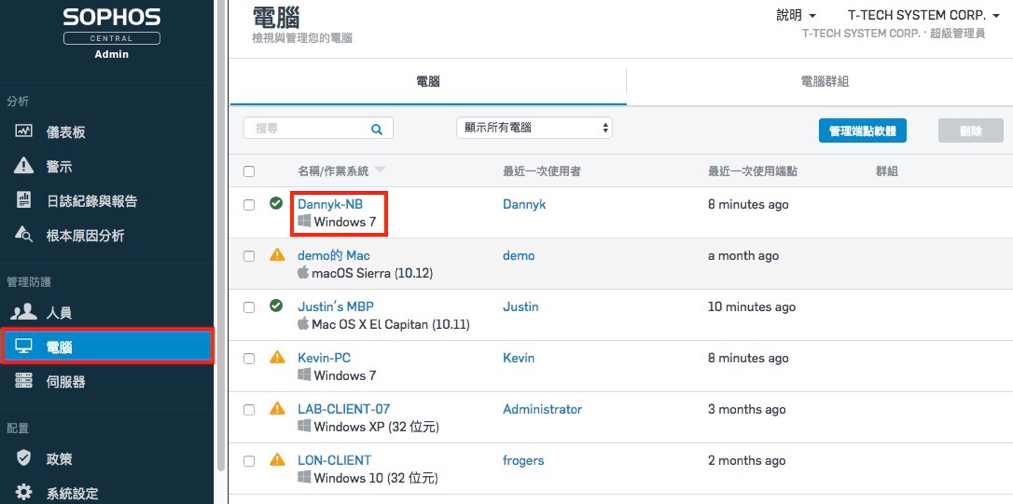Click the 伺服器 server icon
Screen dimensions: 1013x504
pyautogui.click(x=23, y=381)
